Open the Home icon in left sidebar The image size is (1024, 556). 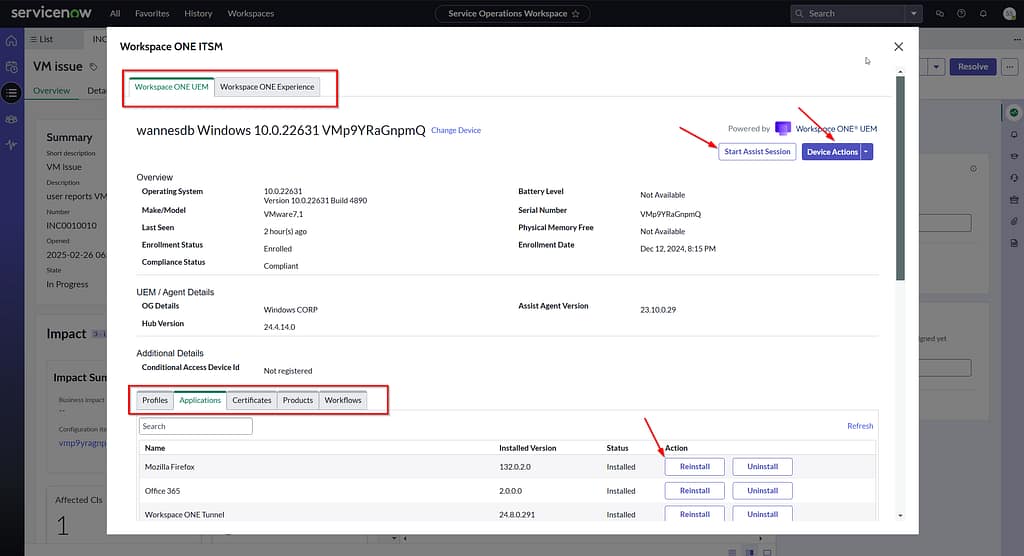click(x=11, y=41)
